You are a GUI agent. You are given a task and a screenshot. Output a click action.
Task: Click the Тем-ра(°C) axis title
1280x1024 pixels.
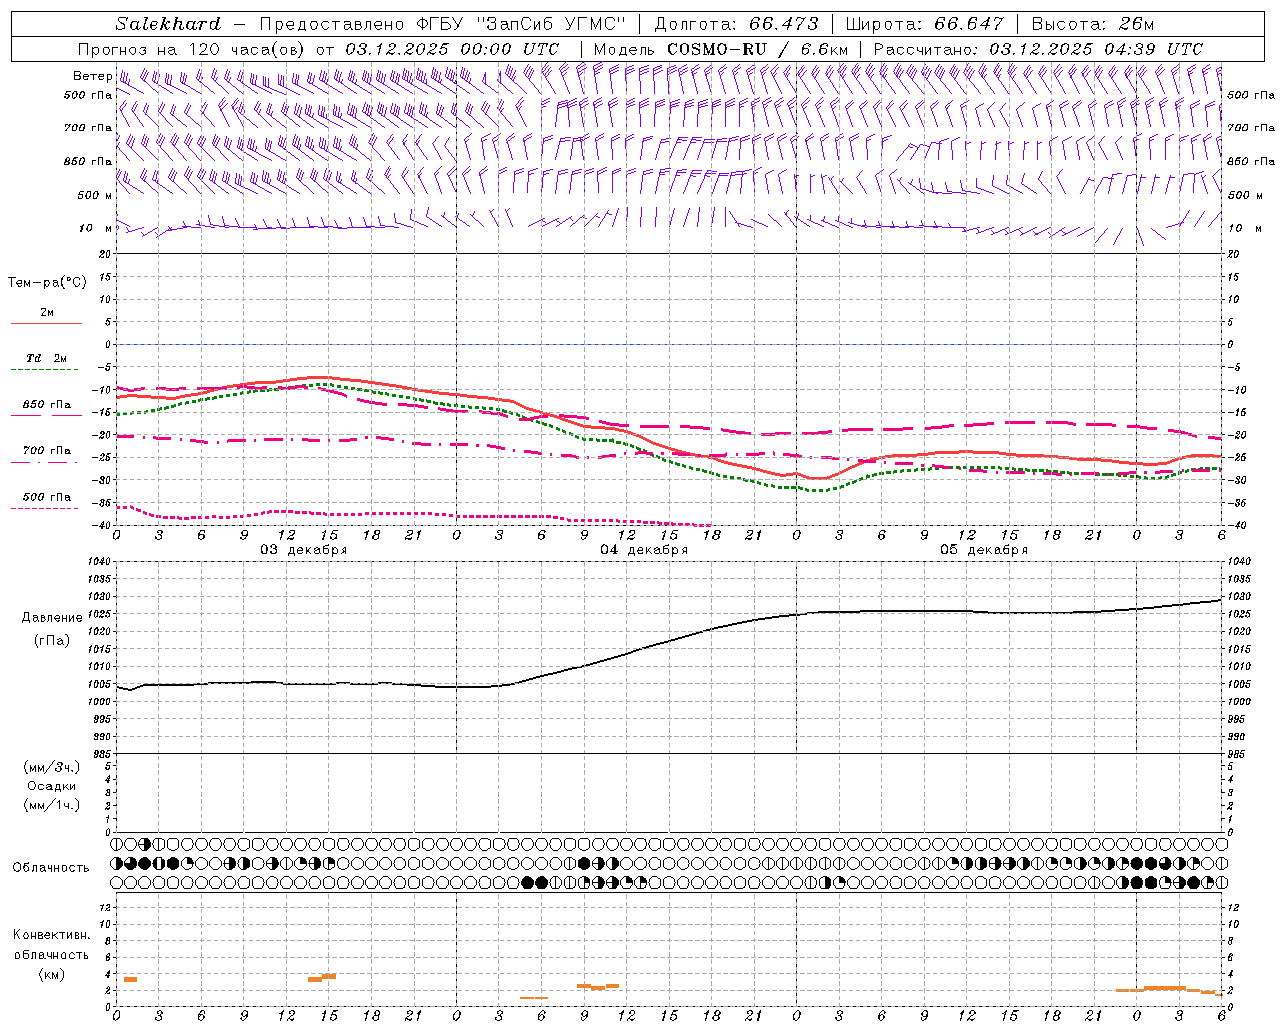(47, 283)
